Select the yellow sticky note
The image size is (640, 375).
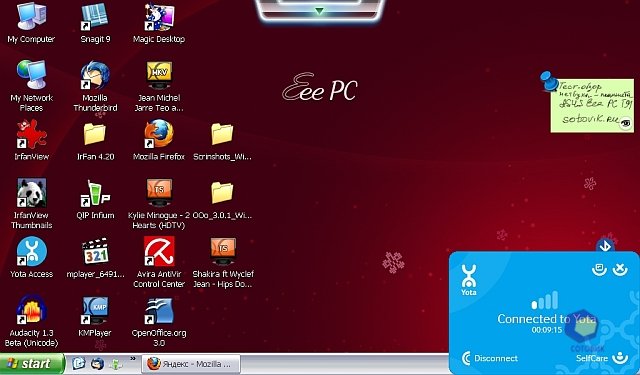tap(592, 106)
